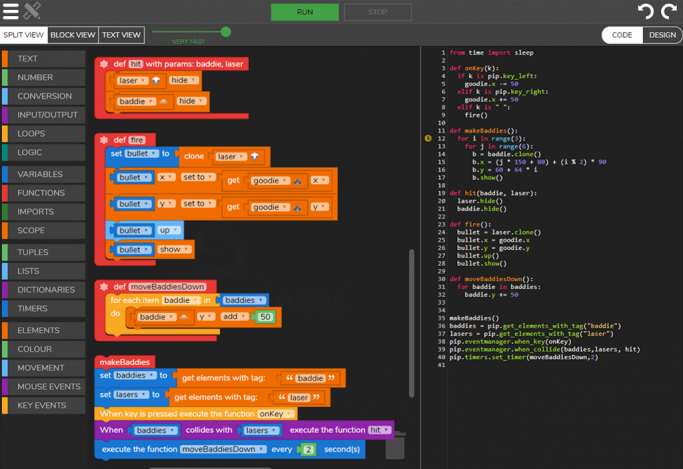
Task: Open the Number block category
Action: pyautogui.click(x=44, y=77)
